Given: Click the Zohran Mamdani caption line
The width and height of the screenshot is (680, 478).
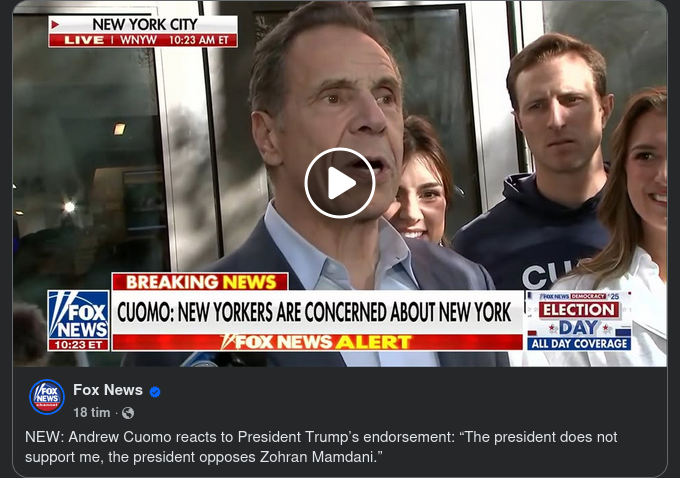Looking at the screenshot, I should 204,457.
